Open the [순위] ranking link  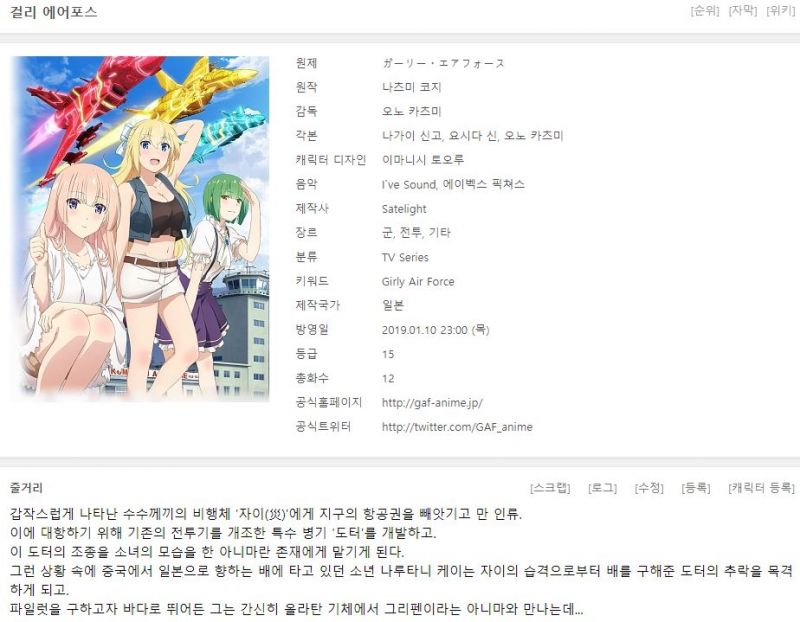coord(704,11)
